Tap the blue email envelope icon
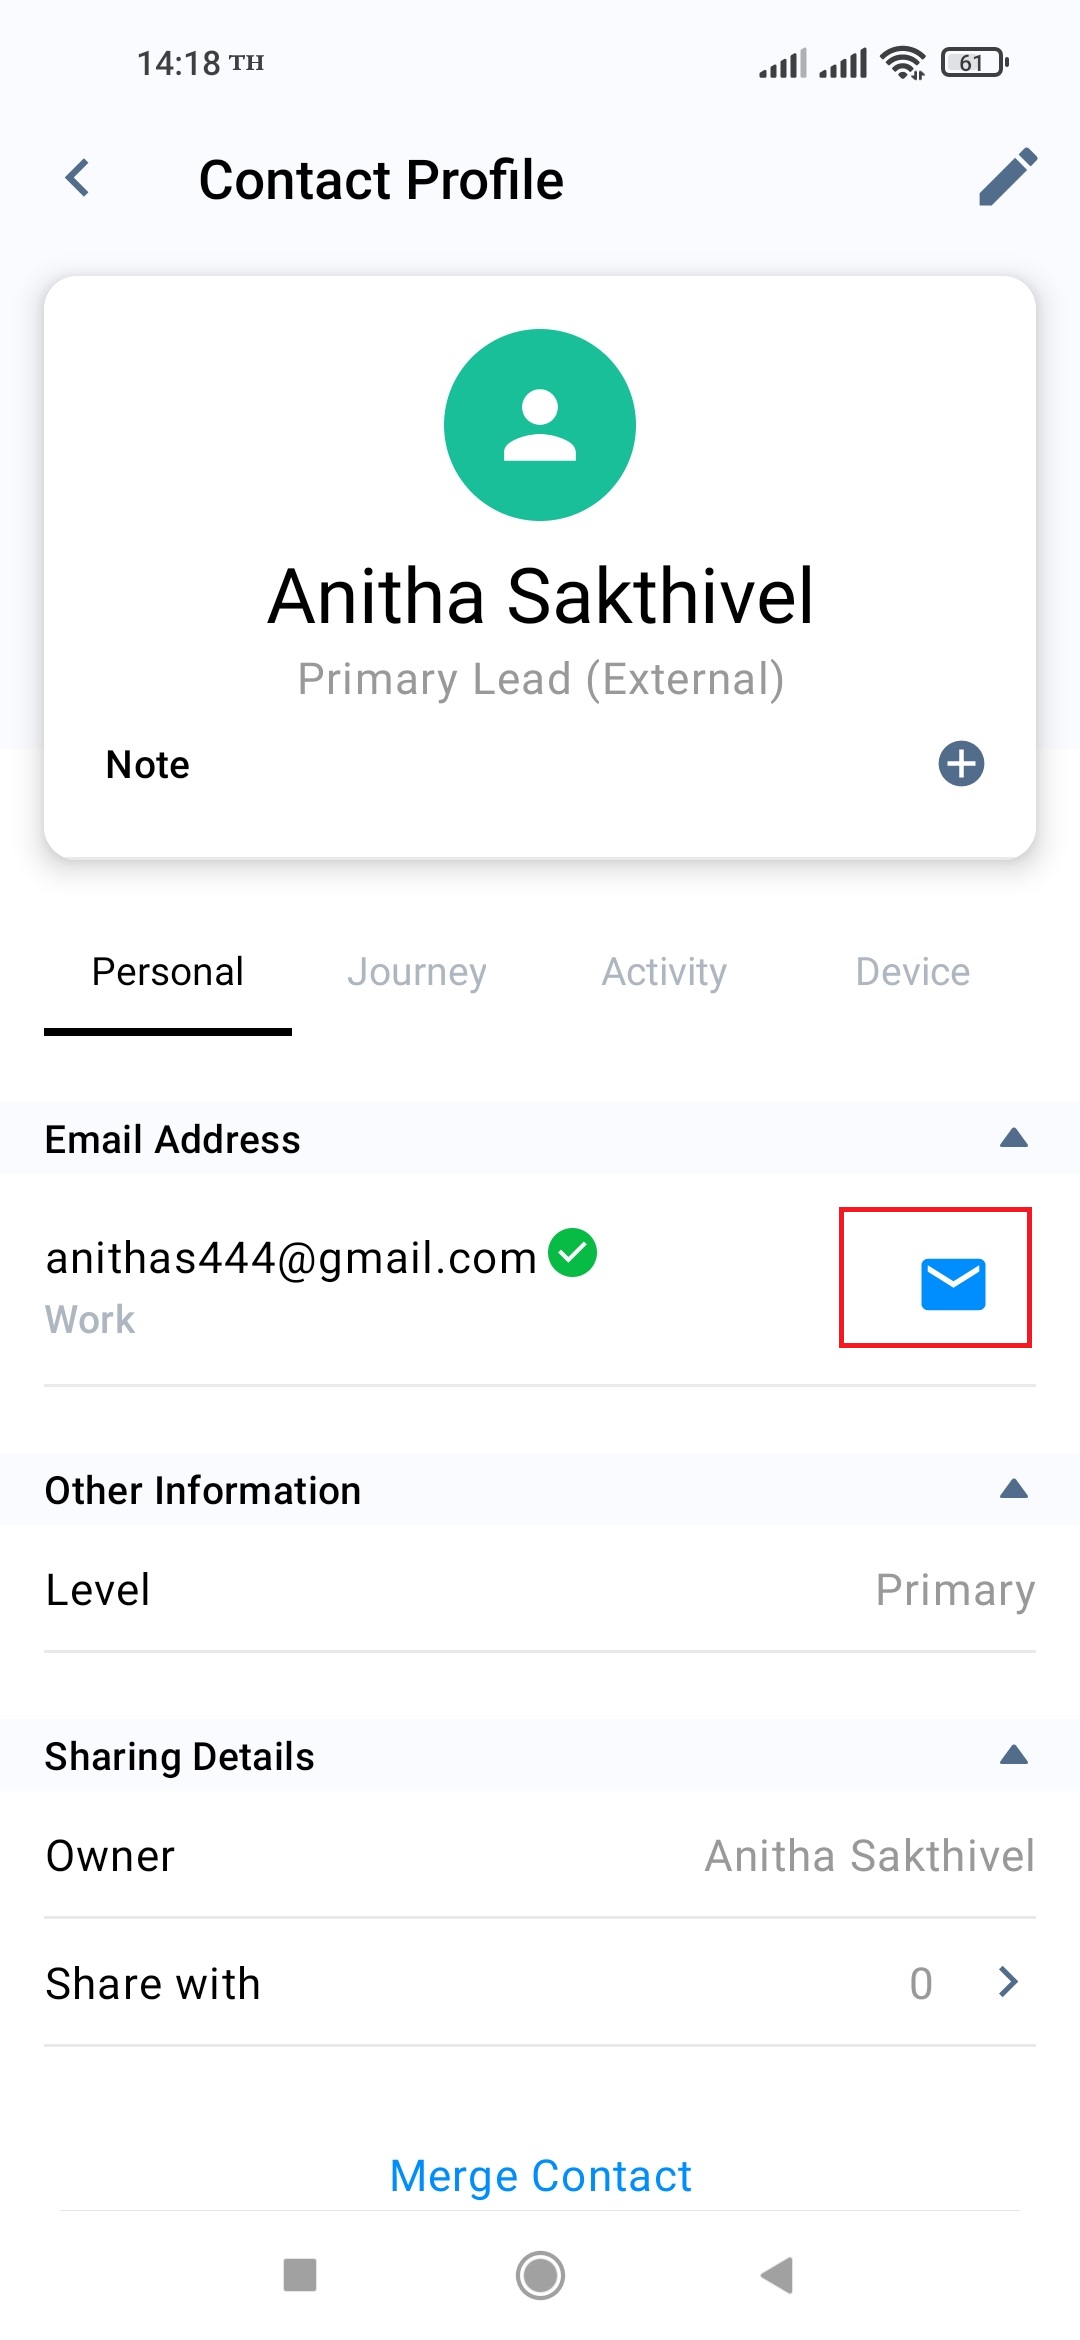The height and width of the screenshot is (2340, 1080). [953, 1284]
